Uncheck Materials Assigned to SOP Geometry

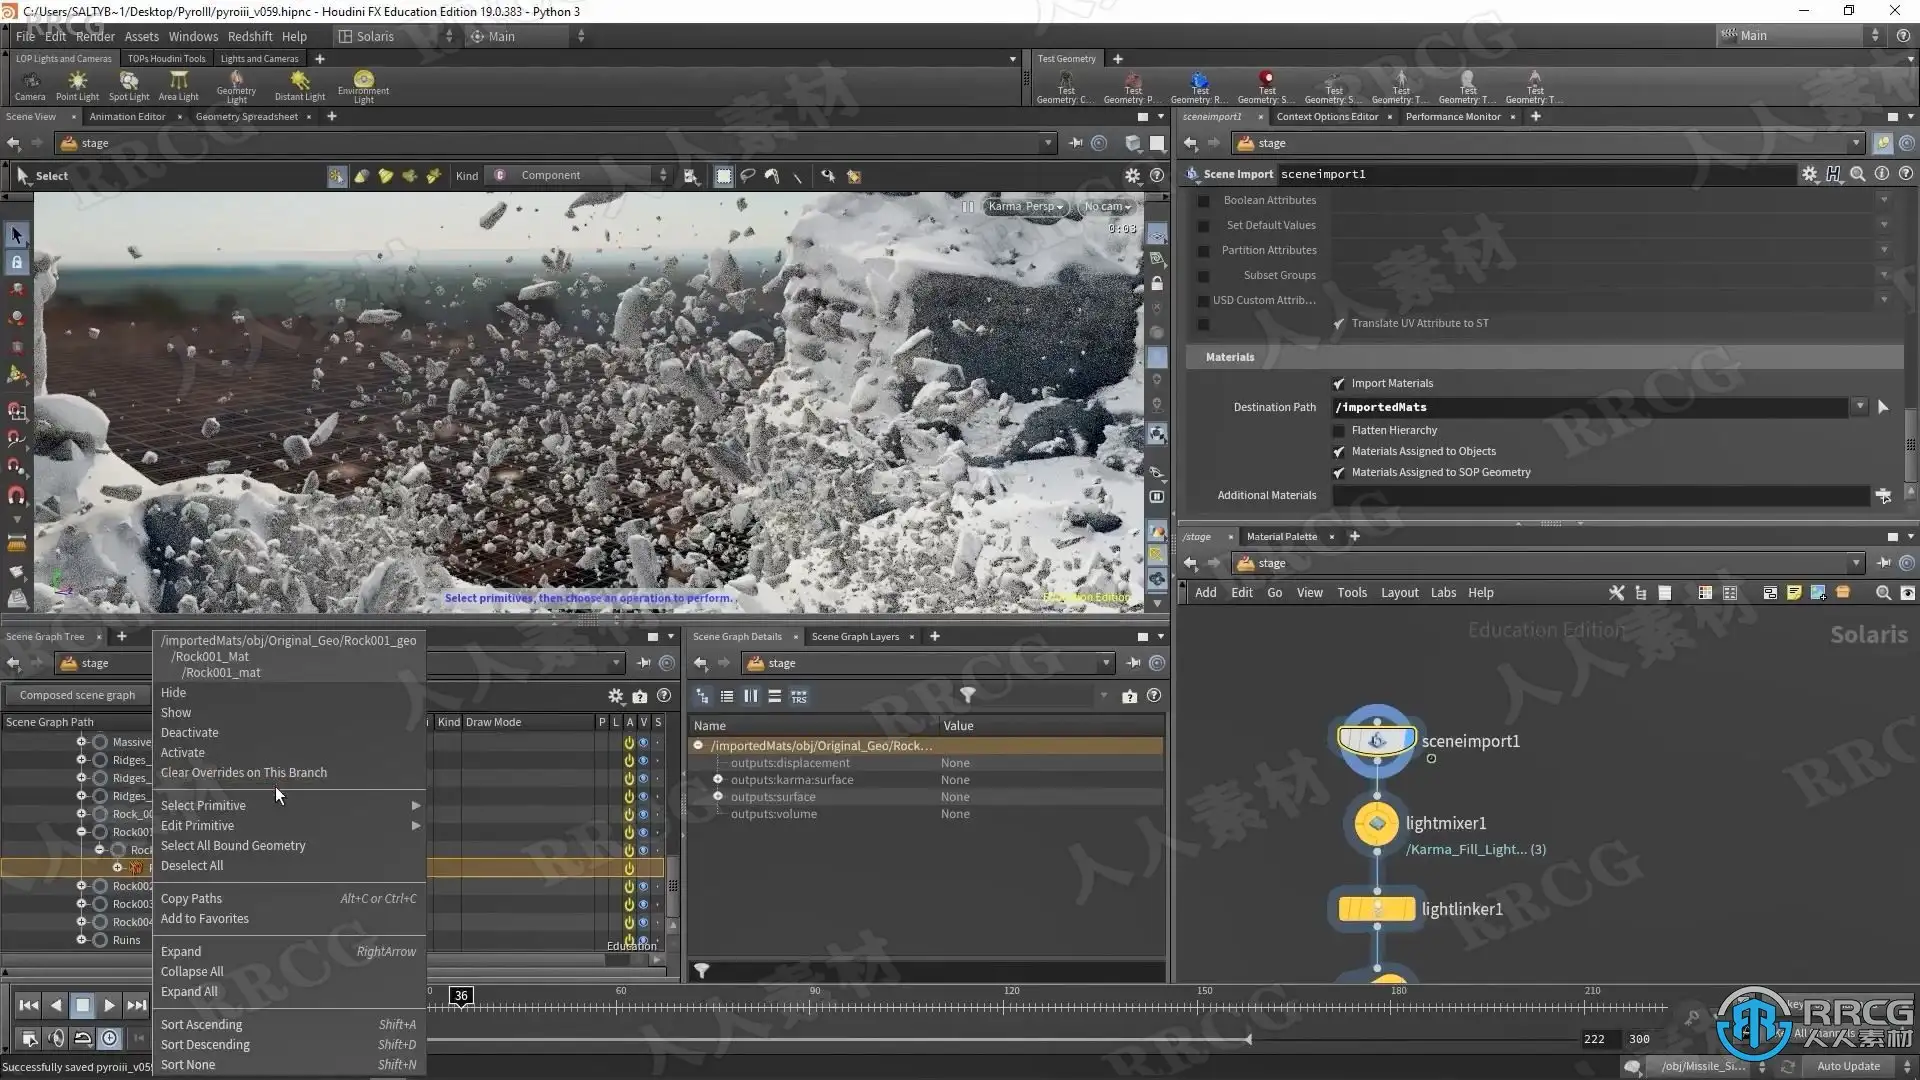pyautogui.click(x=1339, y=473)
